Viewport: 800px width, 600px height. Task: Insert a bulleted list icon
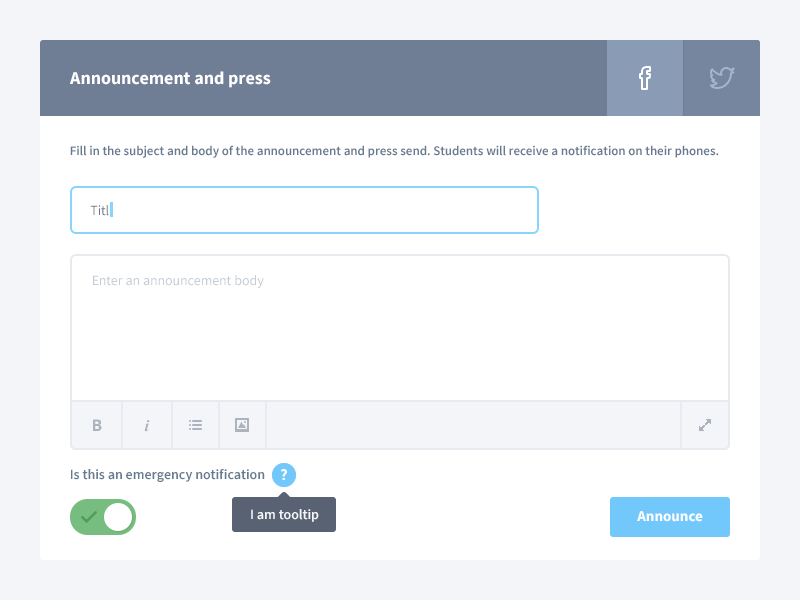[x=195, y=425]
